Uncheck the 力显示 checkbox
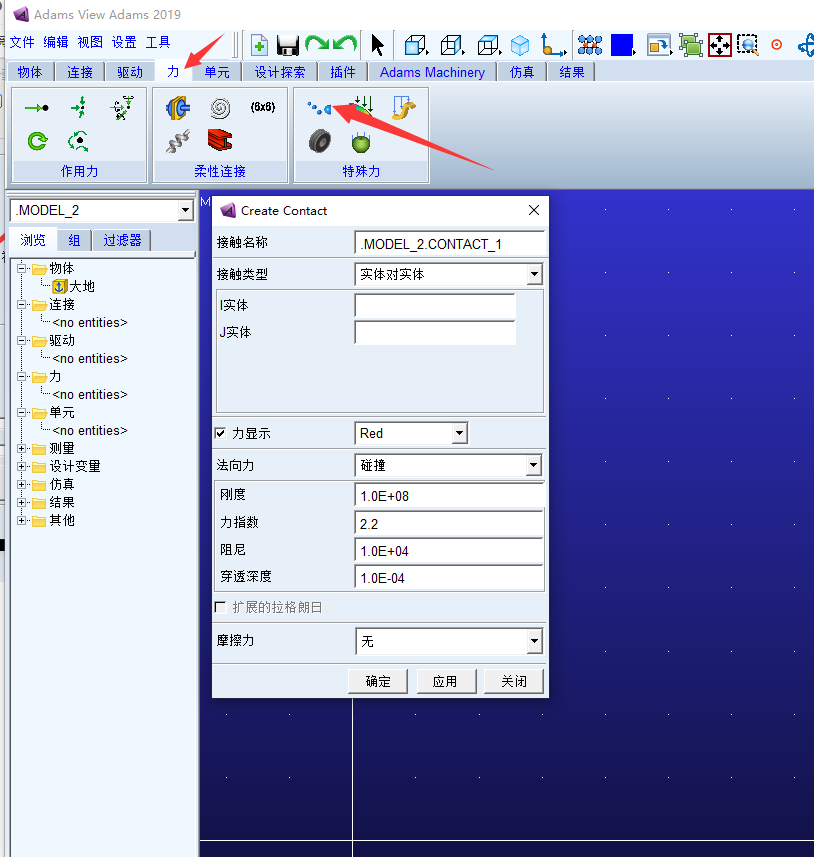 click(220, 433)
